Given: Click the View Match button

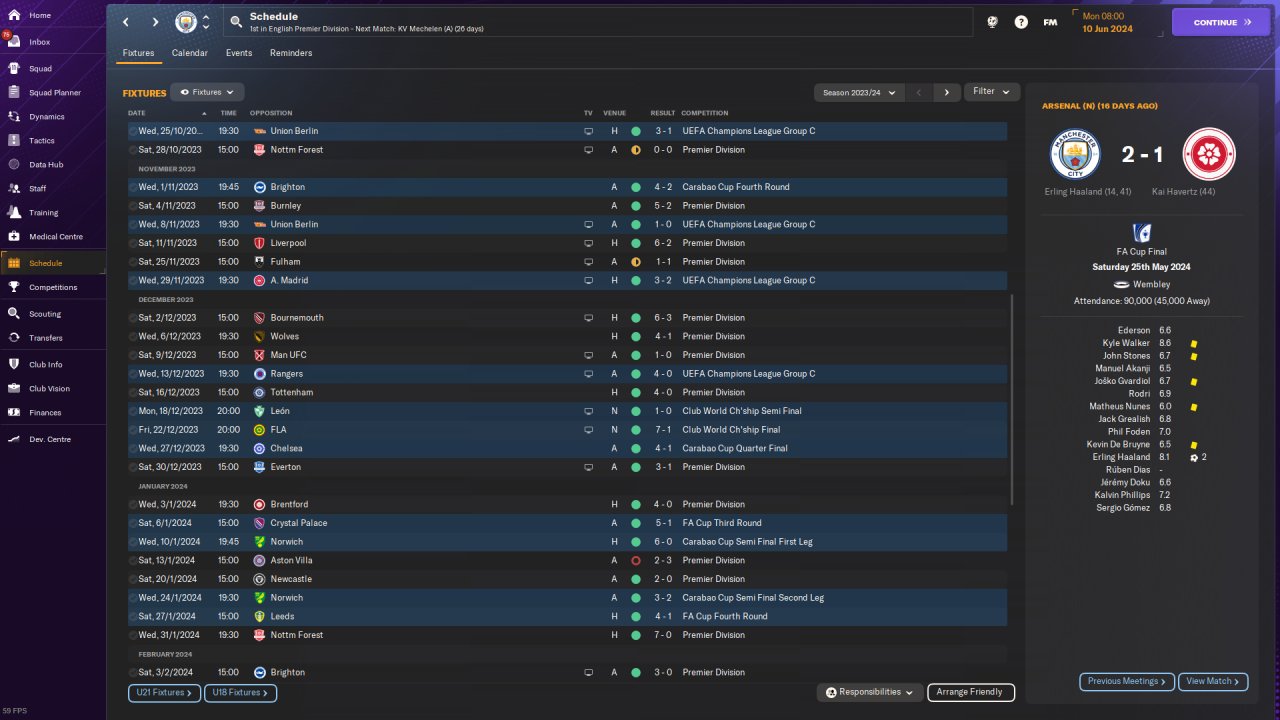Looking at the screenshot, I should [x=1213, y=681].
